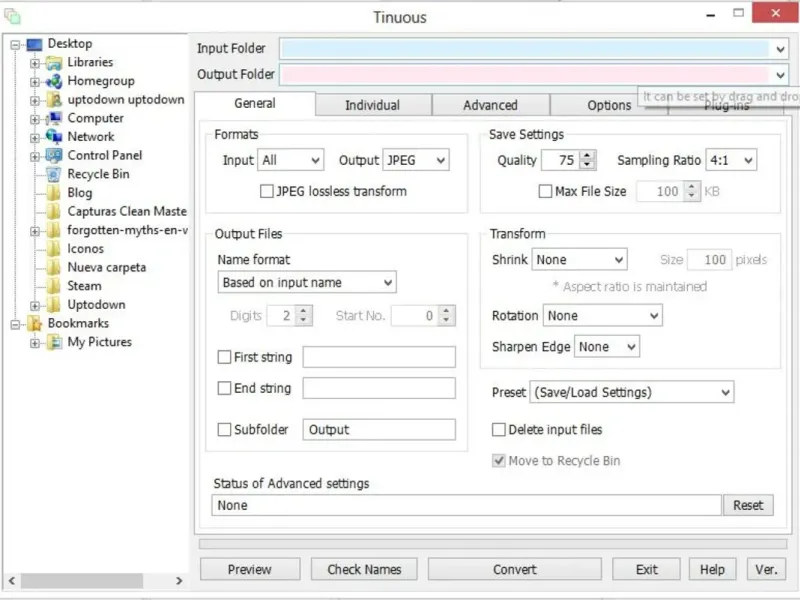Click the End string text field

click(x=379, y=388)
